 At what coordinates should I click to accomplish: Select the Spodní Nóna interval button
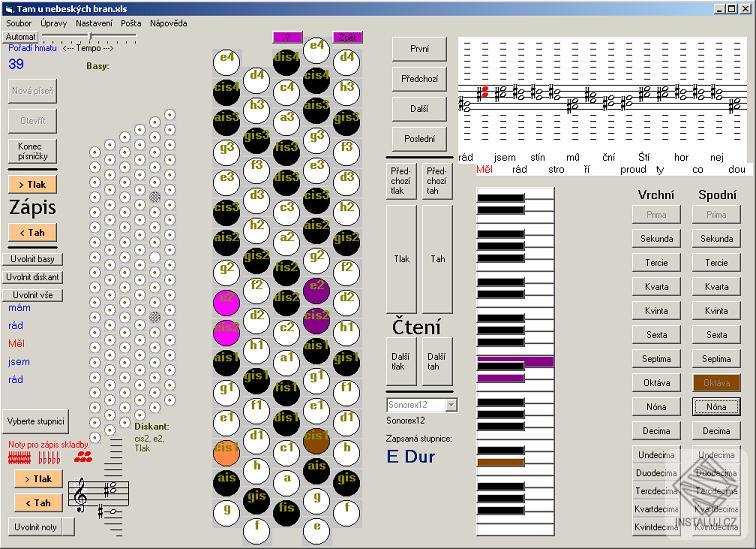pos(716,407)
